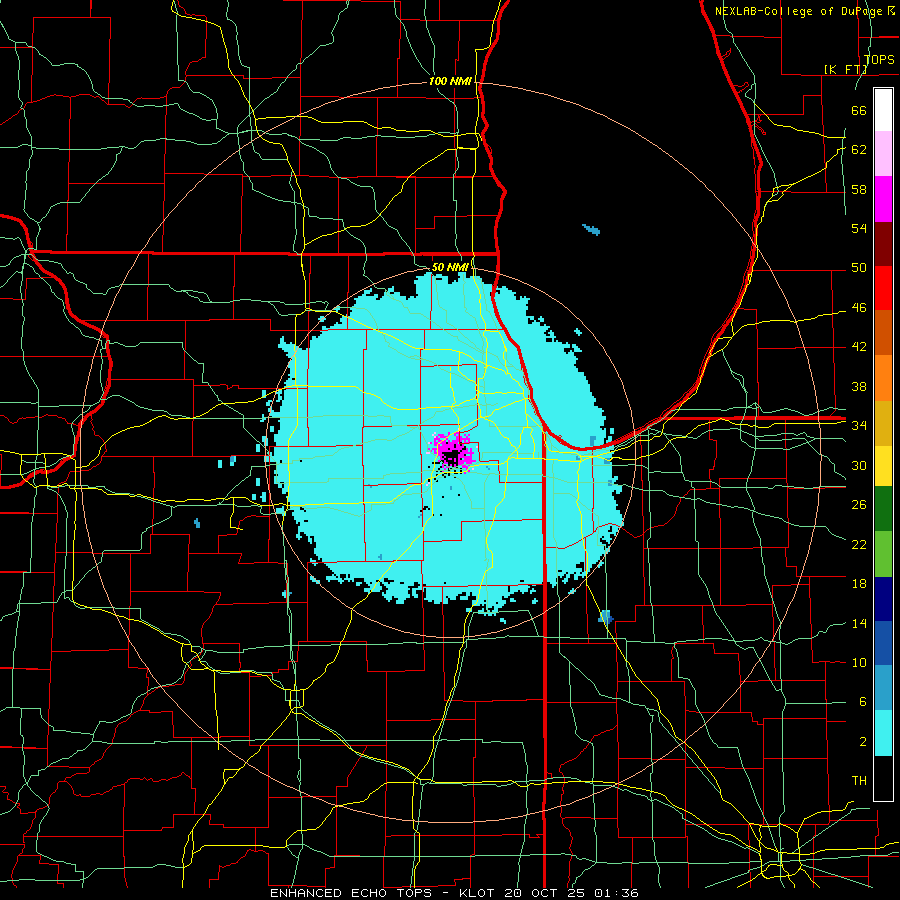Click the yellow swatch between 30 and 34
The height and width of the screenshot is (900, 900).
point(883,466)
